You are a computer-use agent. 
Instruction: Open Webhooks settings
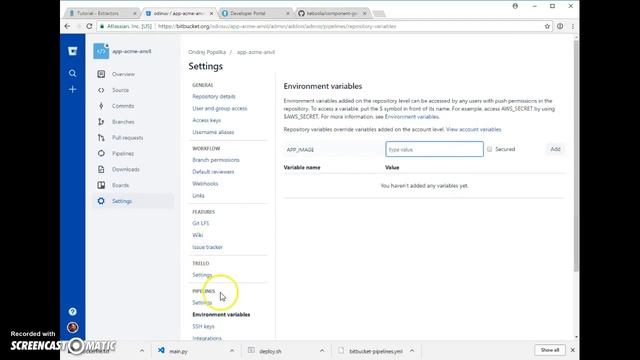[x=205, y=184]
